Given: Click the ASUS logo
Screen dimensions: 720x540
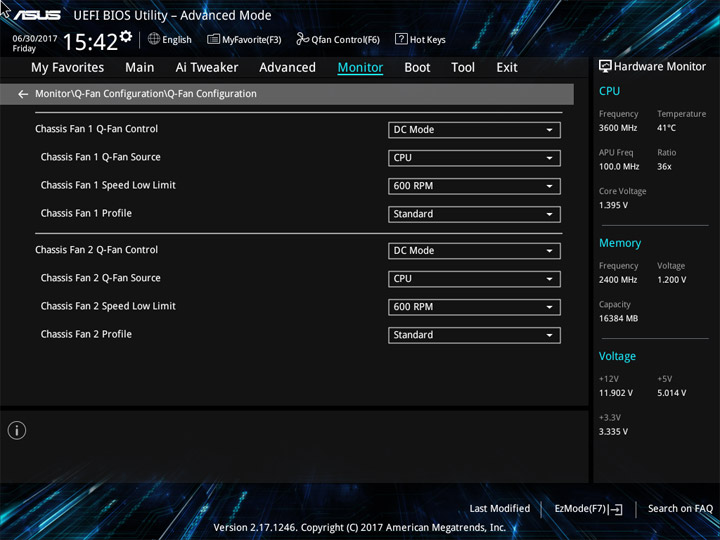Looking at the screenshot, I should click(37, 15).
